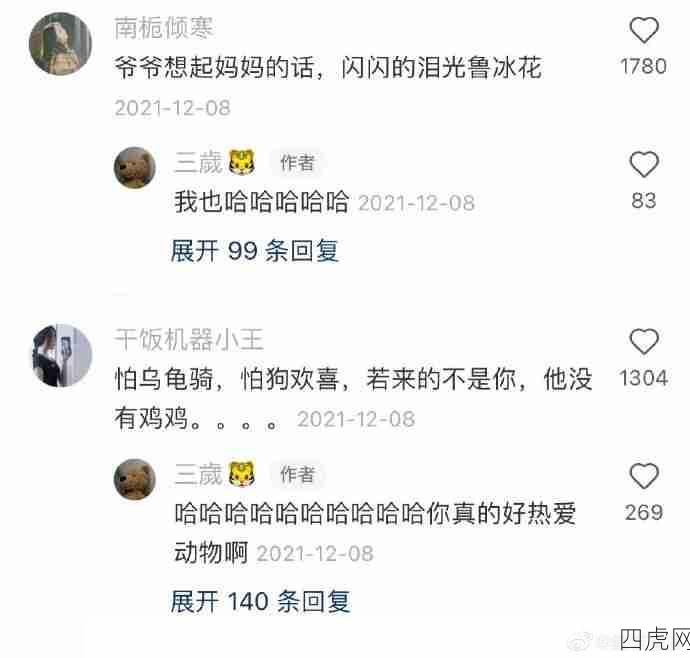The width and height of the screenshot is (690, 658).
Task: Open 干饭机器小王's profile avatar
Action: click(x=62, y=356)
